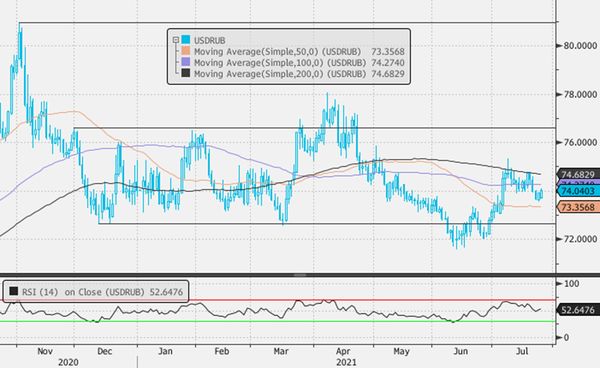600x368 pixels.
Task: Click the Mar month label
Action: (281, 351)
